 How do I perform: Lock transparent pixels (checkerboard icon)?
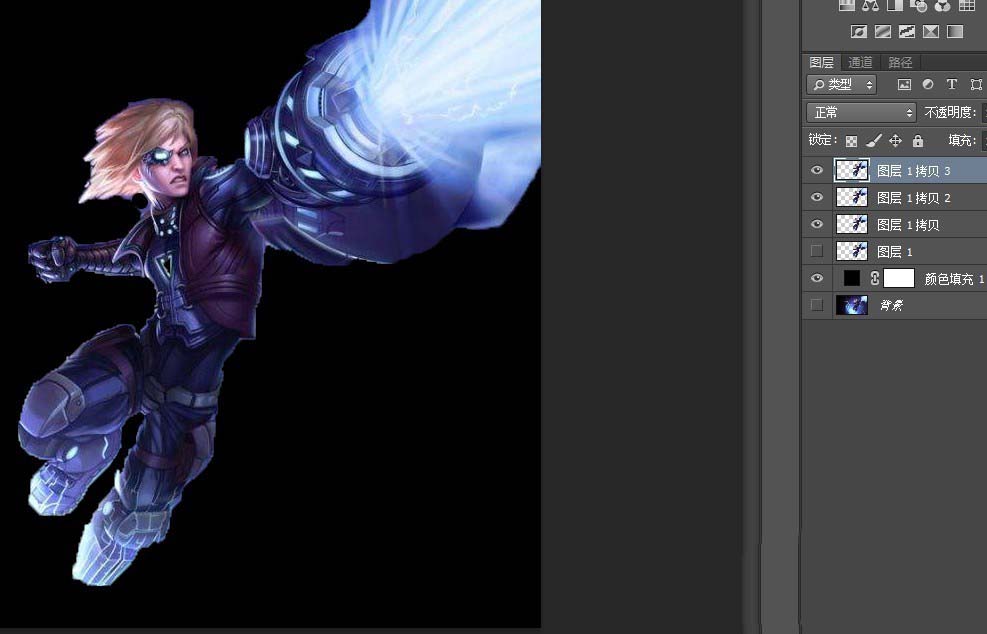pyautogui.click(x=851, y=141)
